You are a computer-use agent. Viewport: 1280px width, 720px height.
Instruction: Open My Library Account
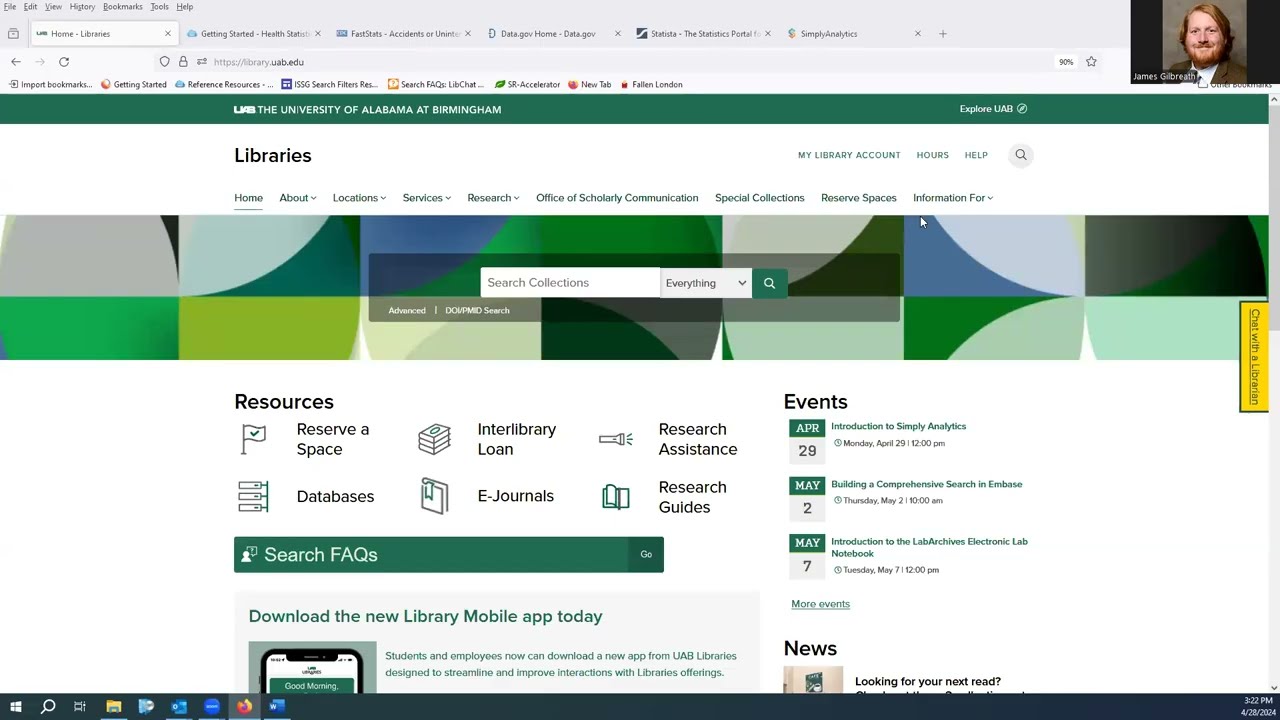(x=849, y=155)
